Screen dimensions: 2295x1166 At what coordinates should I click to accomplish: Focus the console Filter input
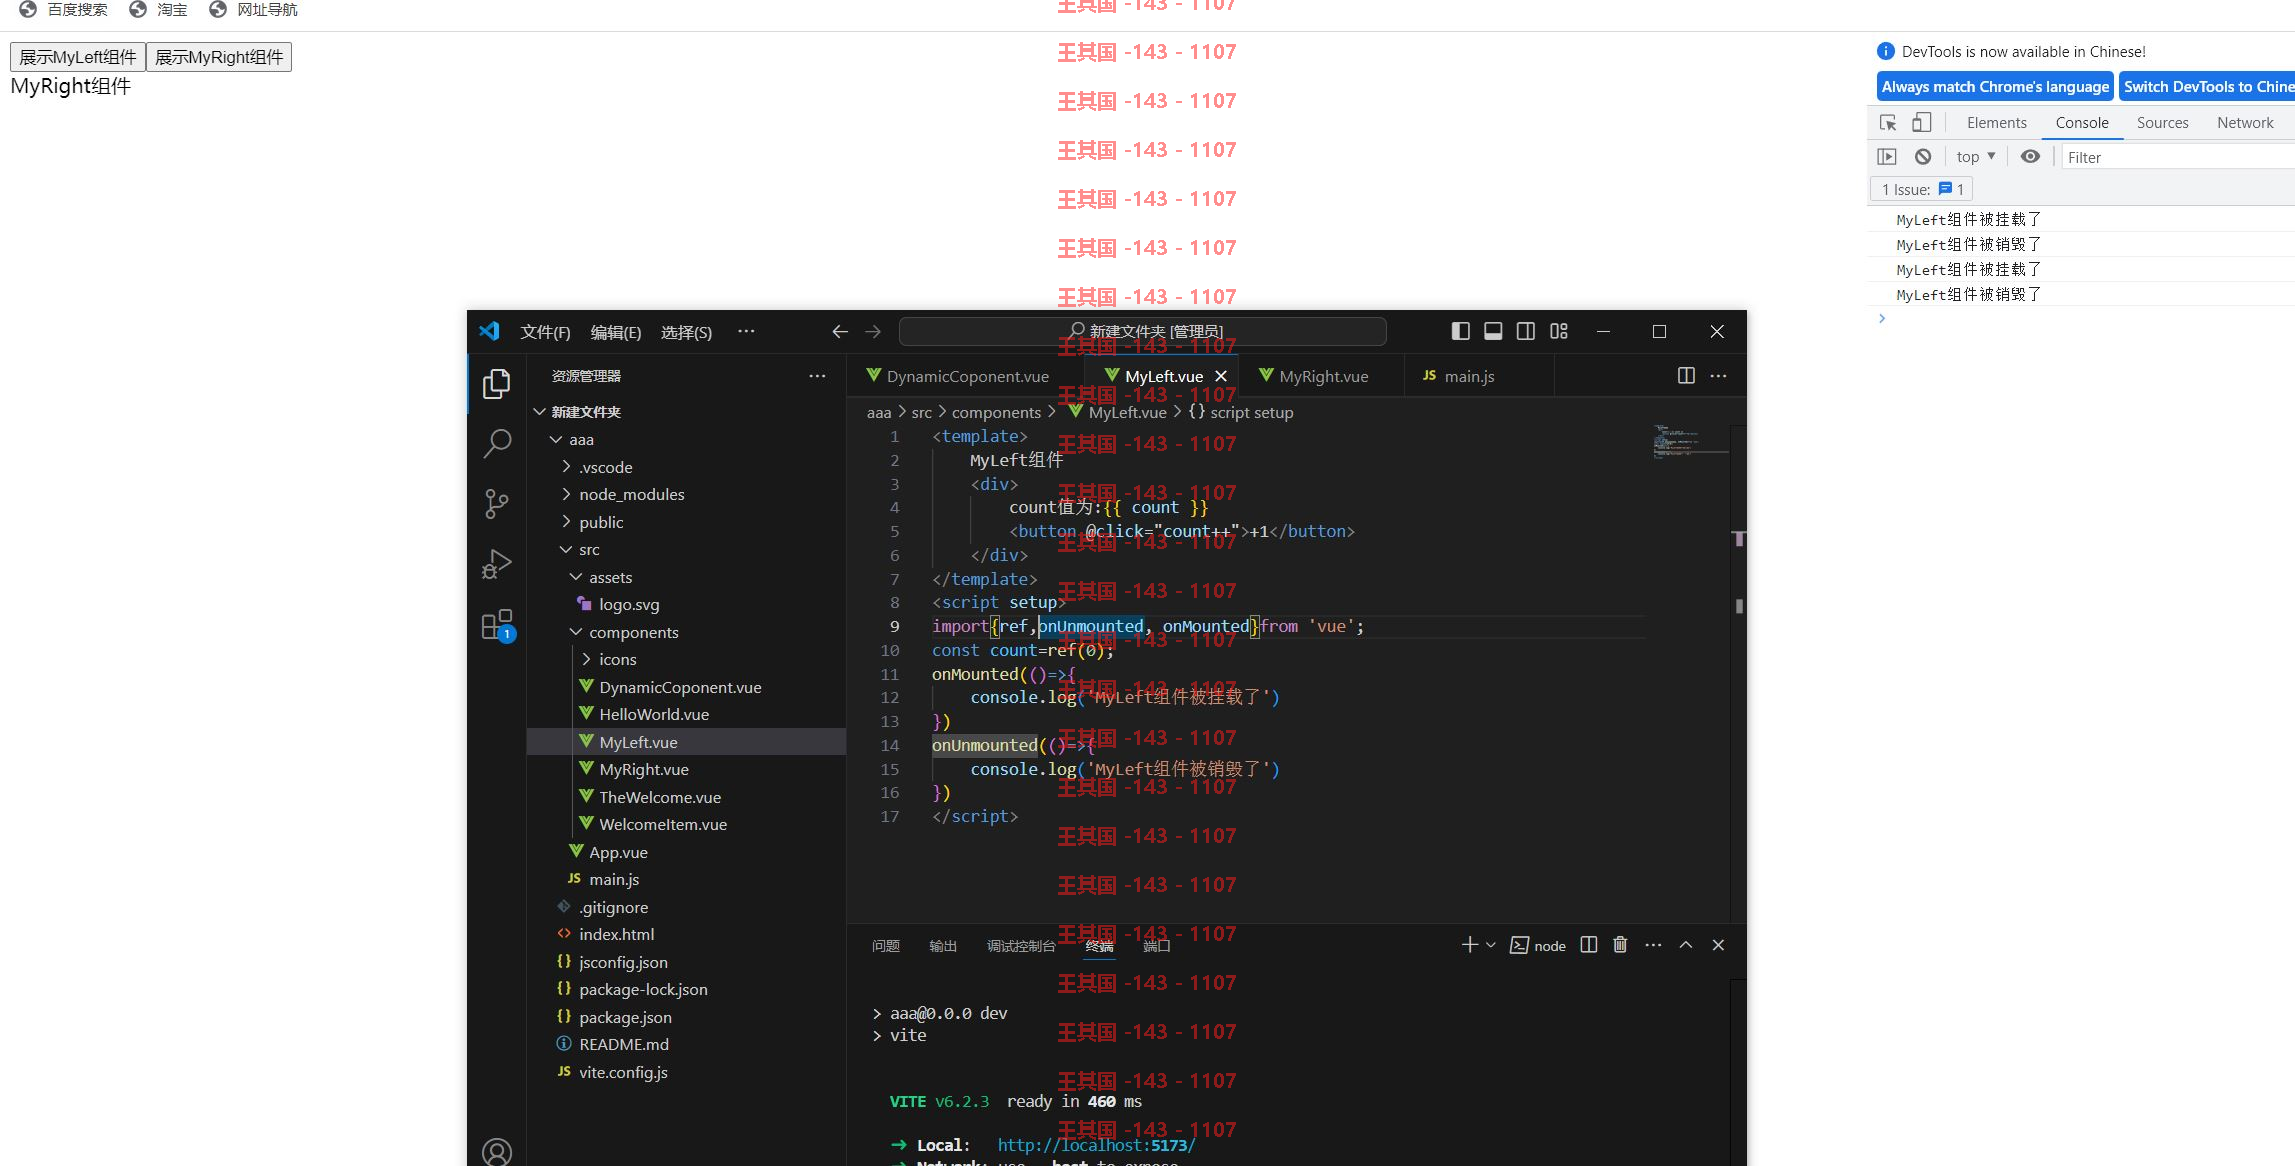2178,157
